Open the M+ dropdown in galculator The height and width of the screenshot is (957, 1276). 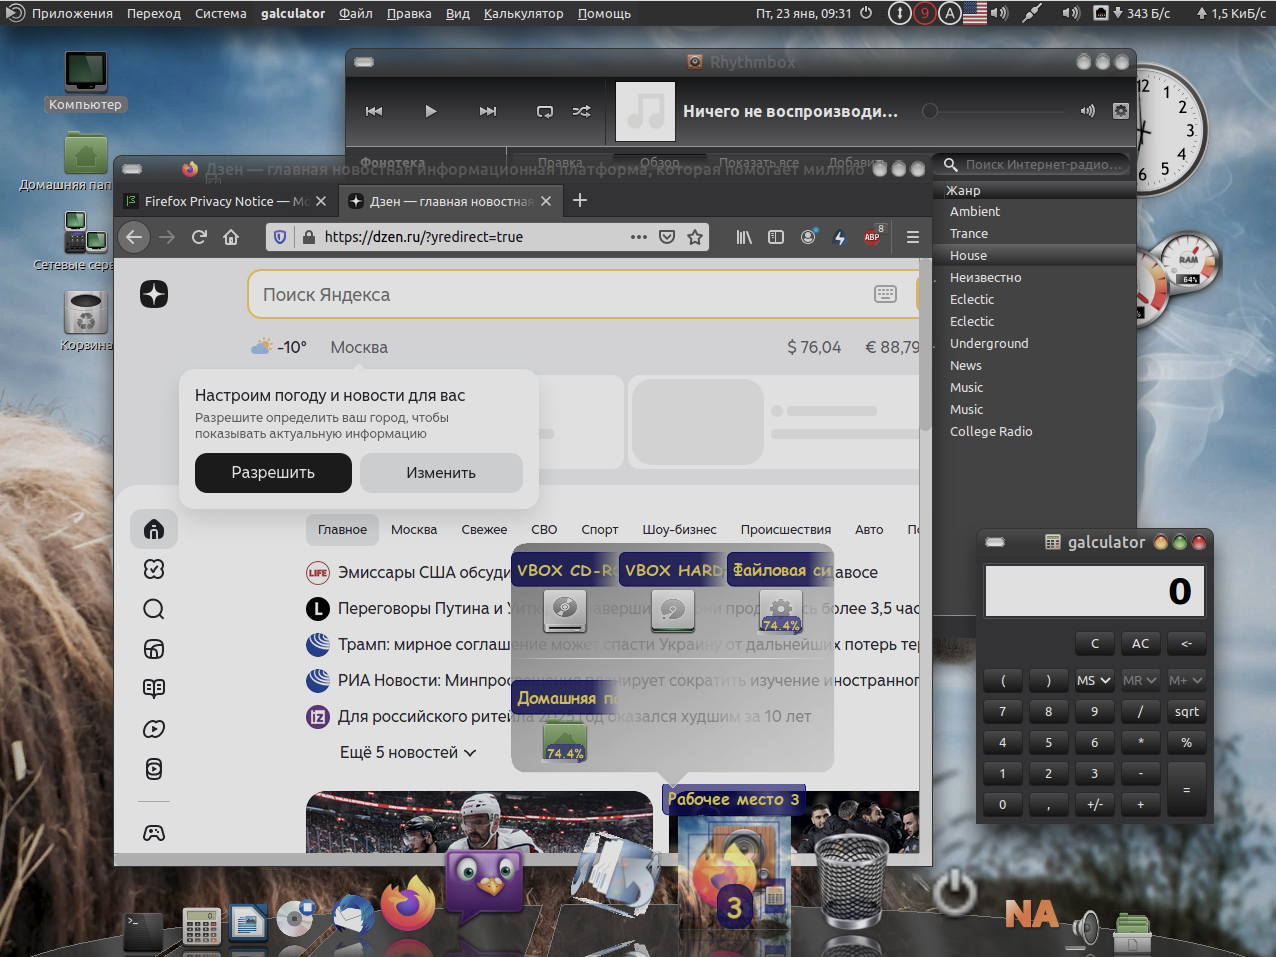pyautogui.click(x=1187, y=680)
